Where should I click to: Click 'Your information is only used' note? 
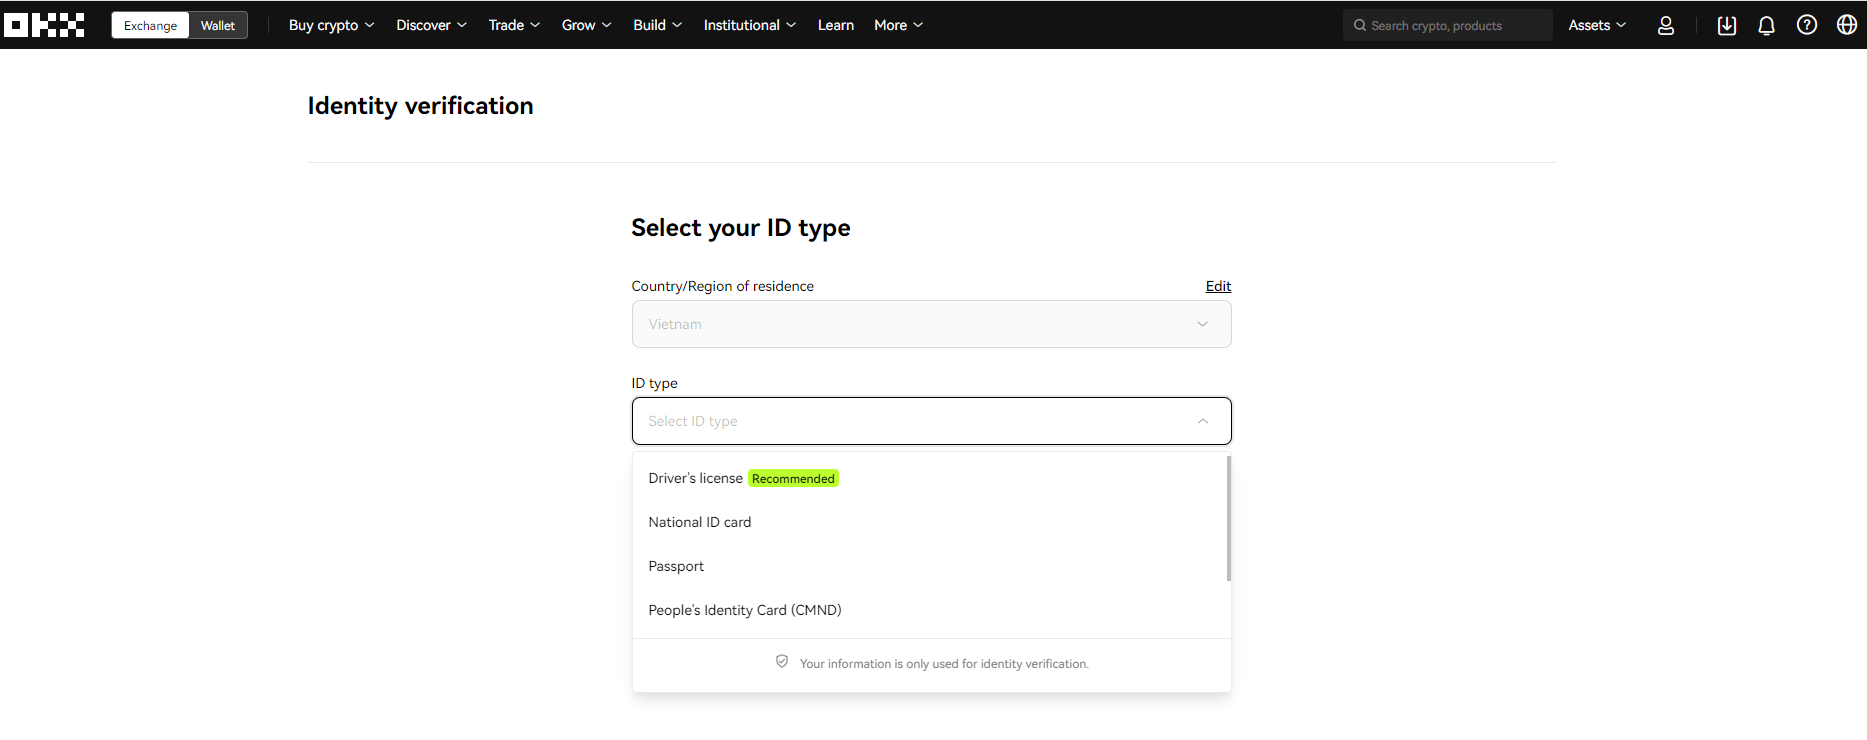click(944, 664)
